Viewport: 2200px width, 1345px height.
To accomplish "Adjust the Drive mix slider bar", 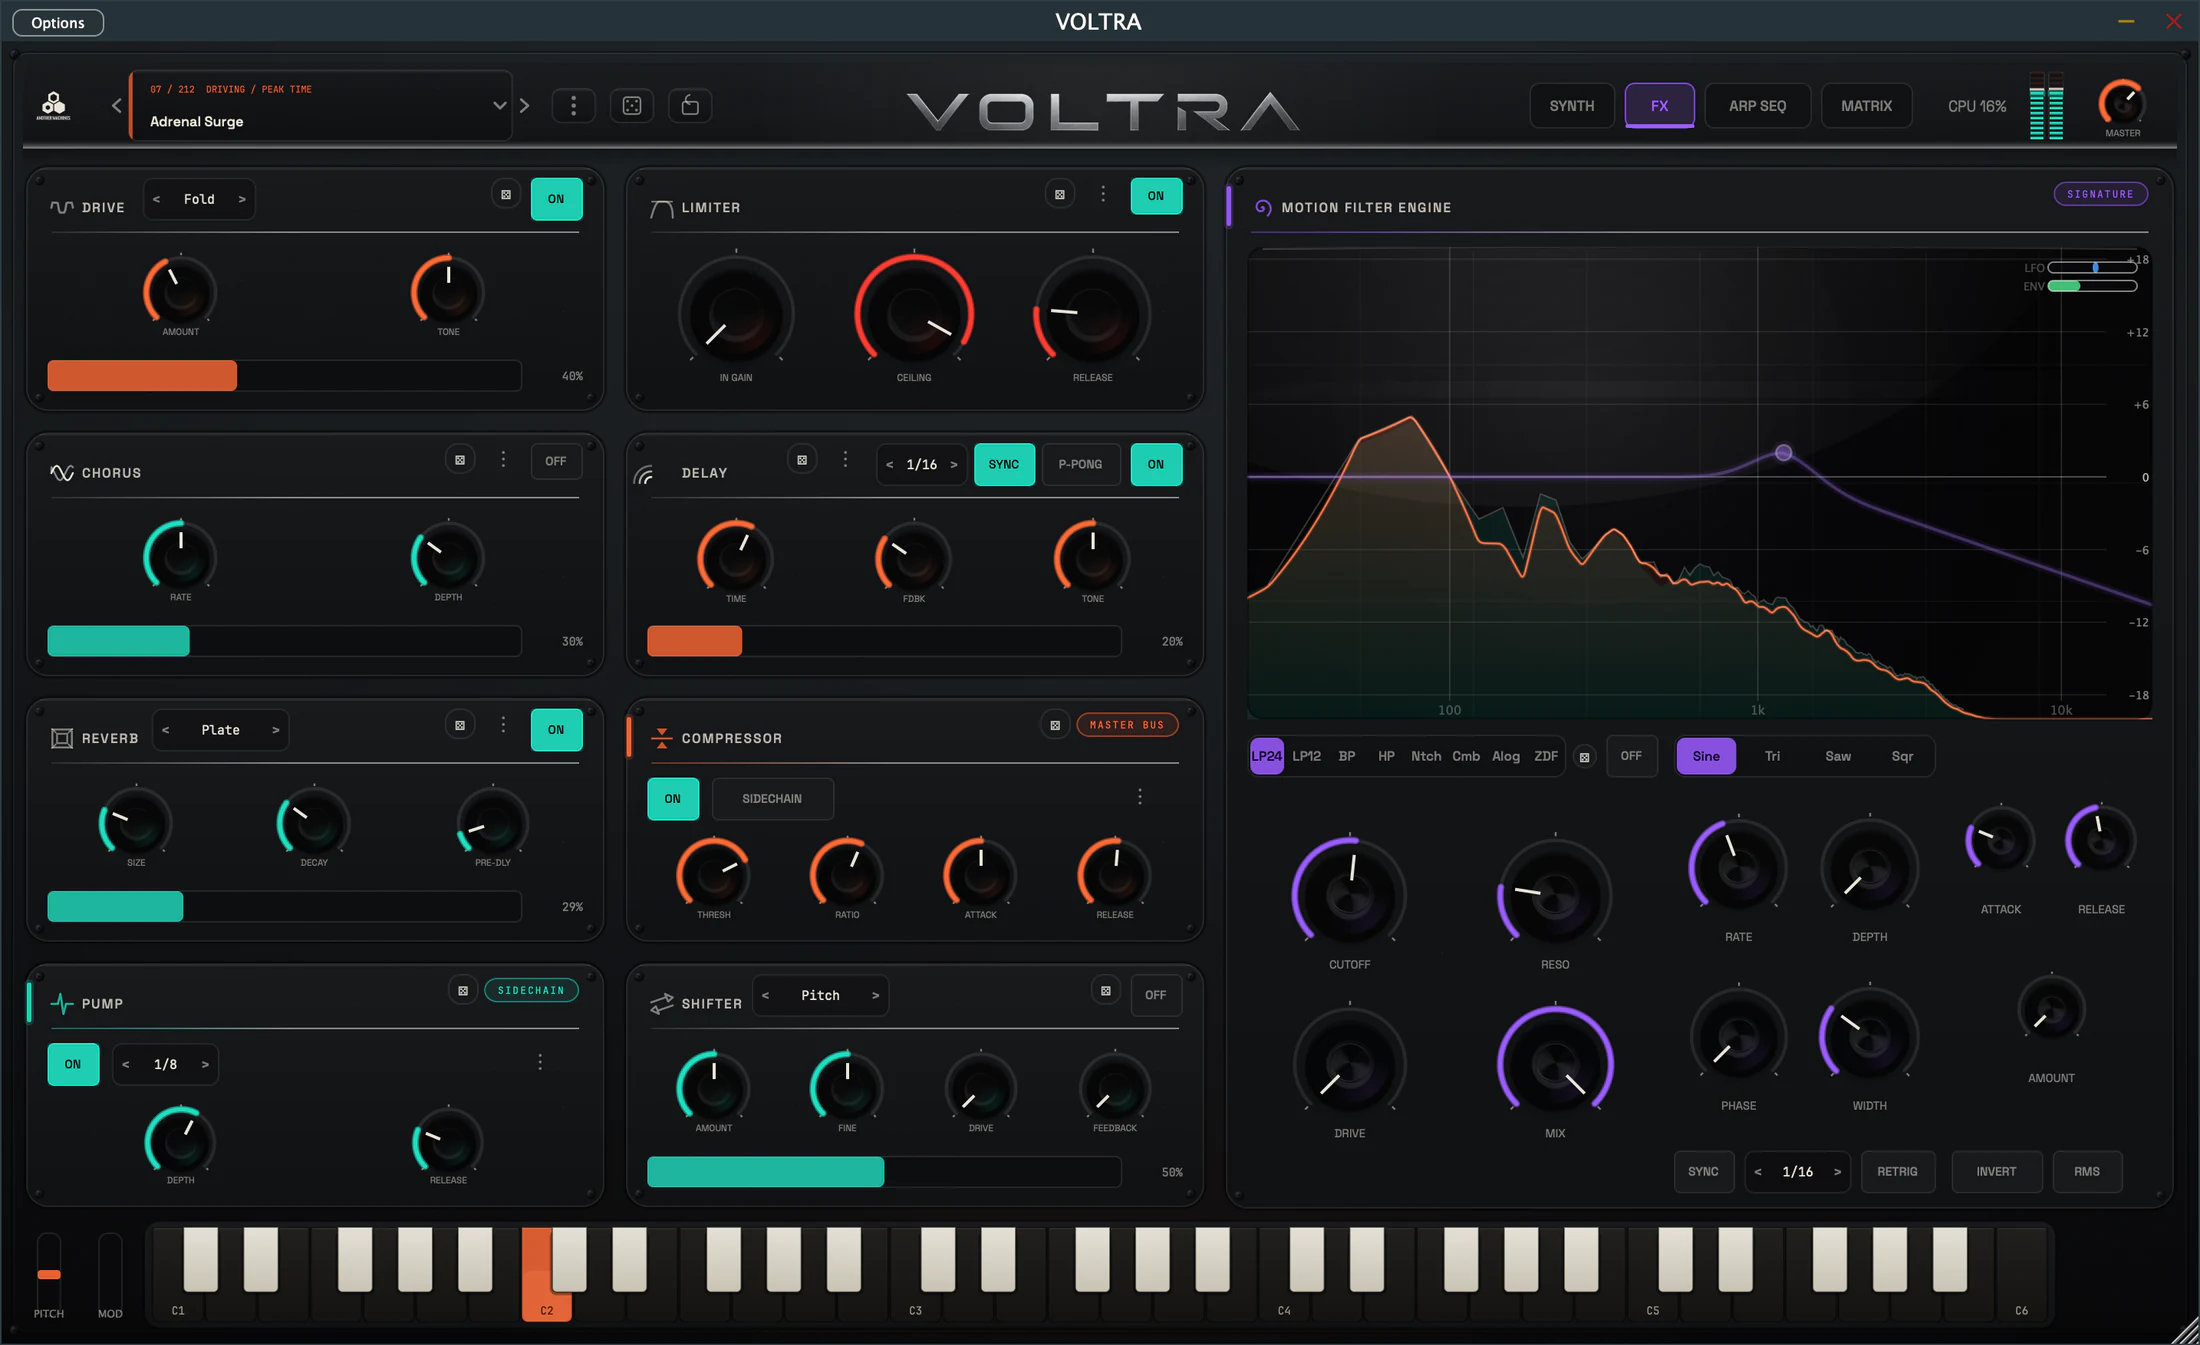I will 284,376.
